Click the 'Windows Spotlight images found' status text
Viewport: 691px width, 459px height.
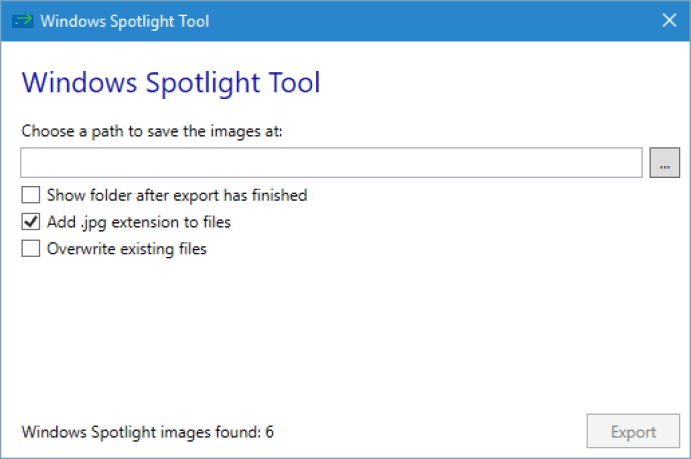click(x=141, y=432)
